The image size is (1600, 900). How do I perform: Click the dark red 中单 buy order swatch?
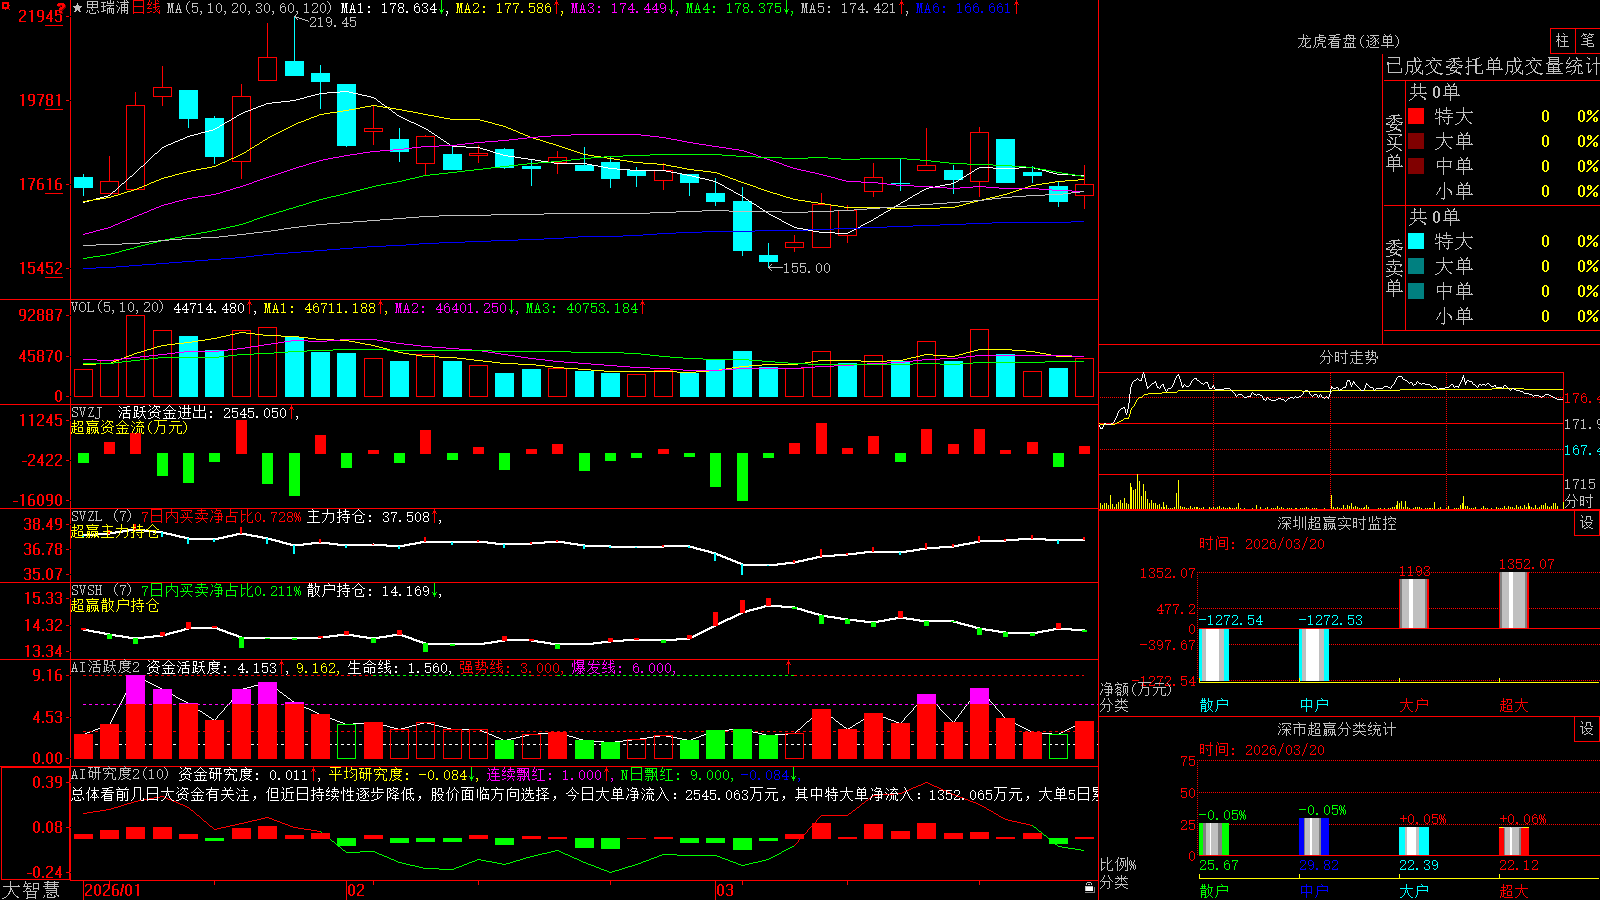1416,166
